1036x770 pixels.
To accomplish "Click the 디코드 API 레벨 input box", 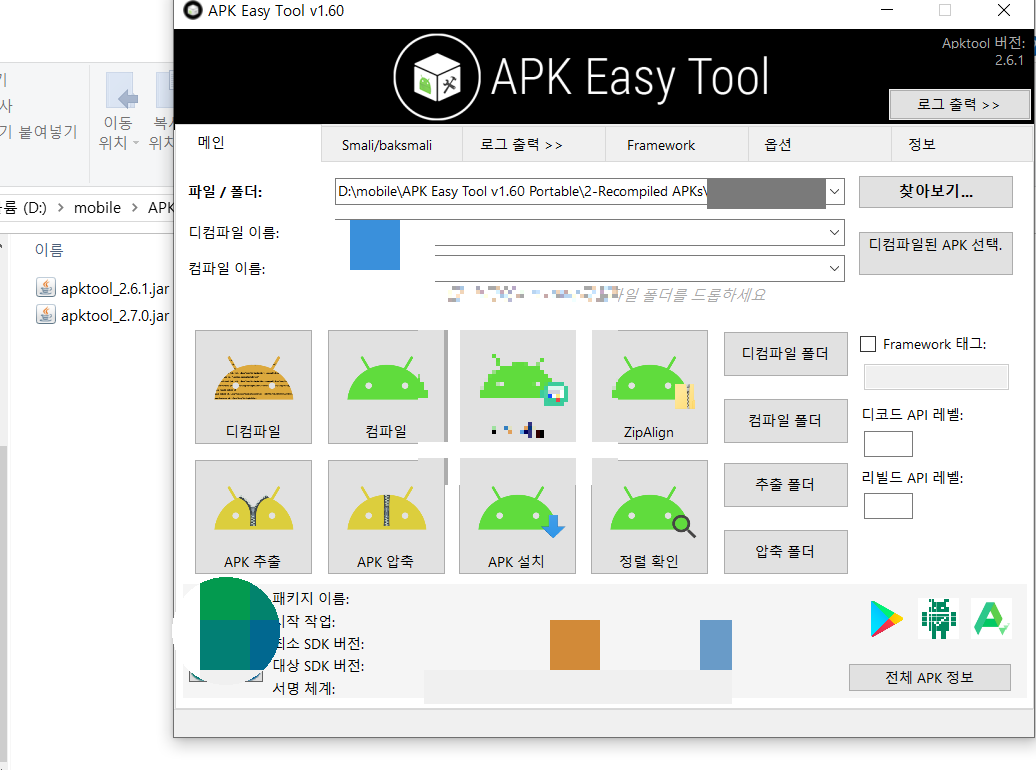I will point(888,443).
